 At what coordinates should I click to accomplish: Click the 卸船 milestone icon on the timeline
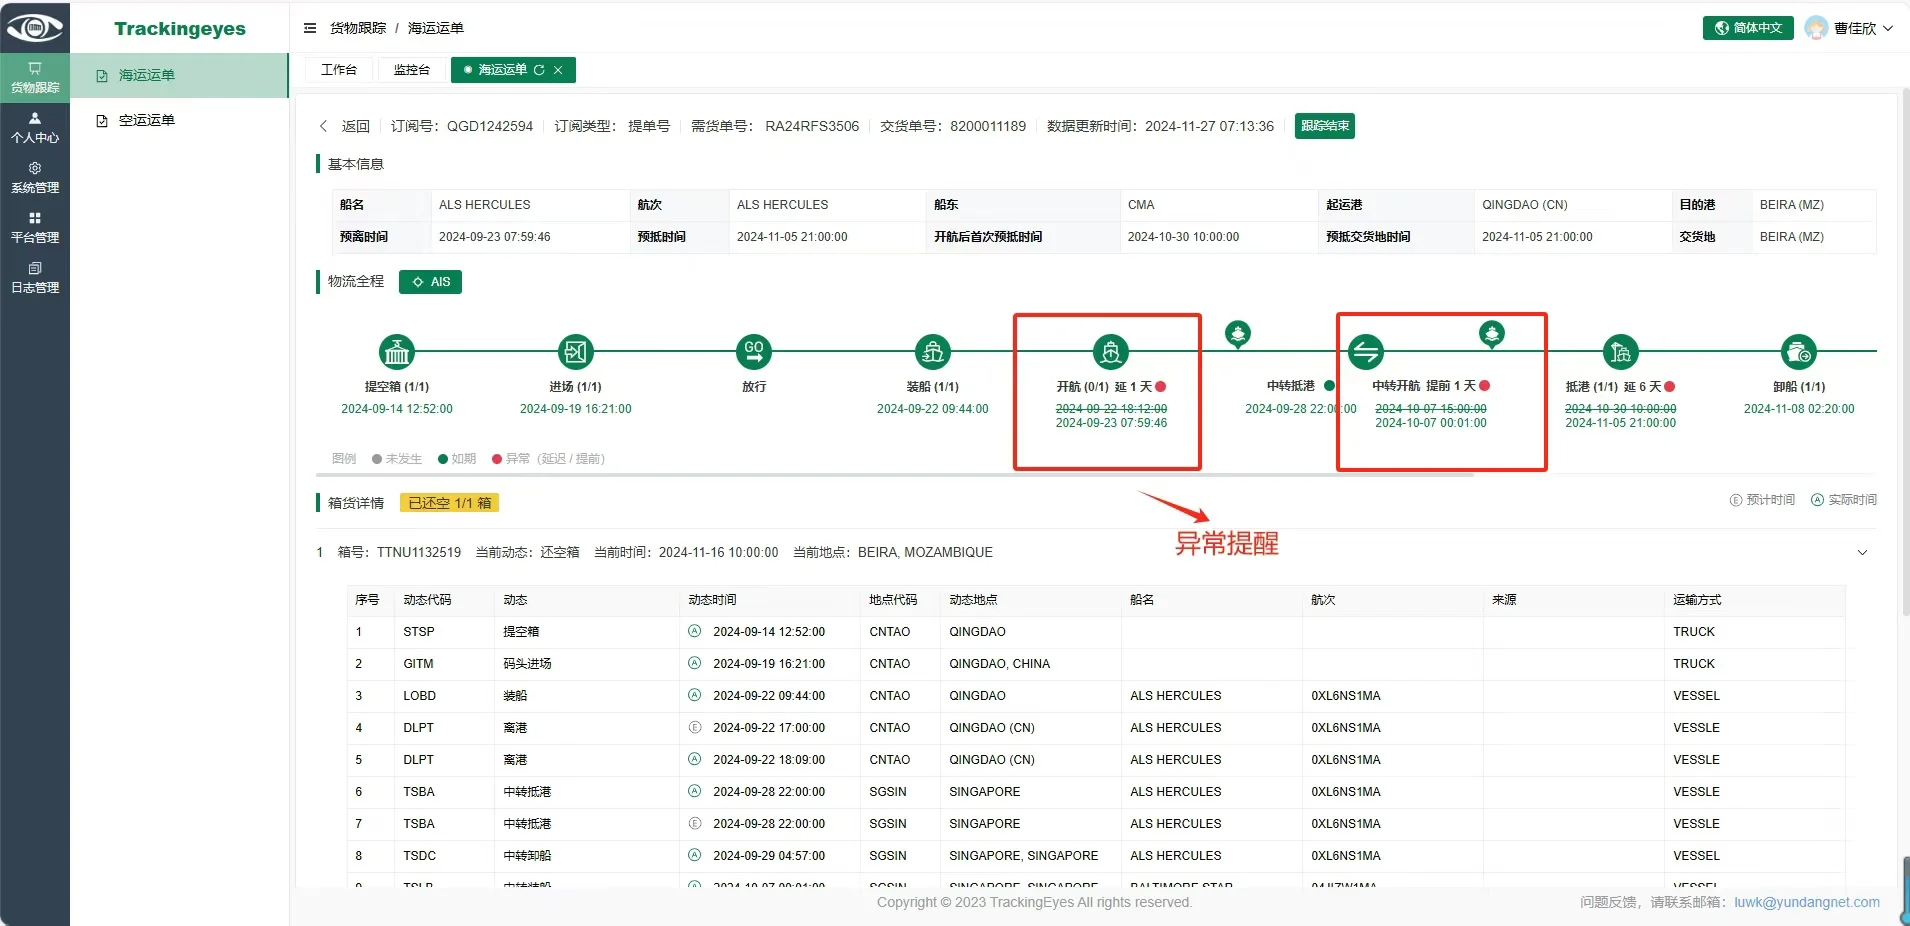[x=1797, y=352]
